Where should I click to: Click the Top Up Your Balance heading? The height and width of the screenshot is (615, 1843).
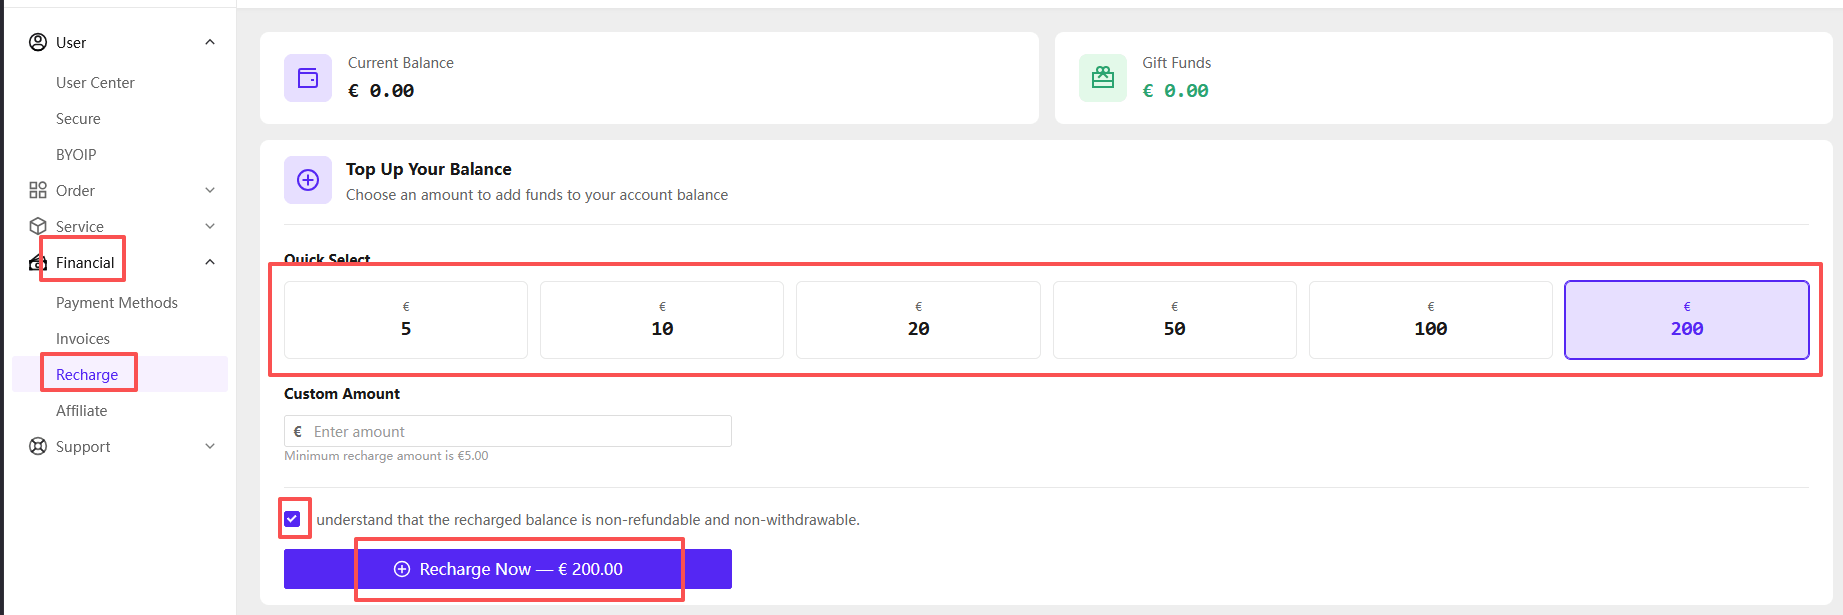click(x=429, y=169)
